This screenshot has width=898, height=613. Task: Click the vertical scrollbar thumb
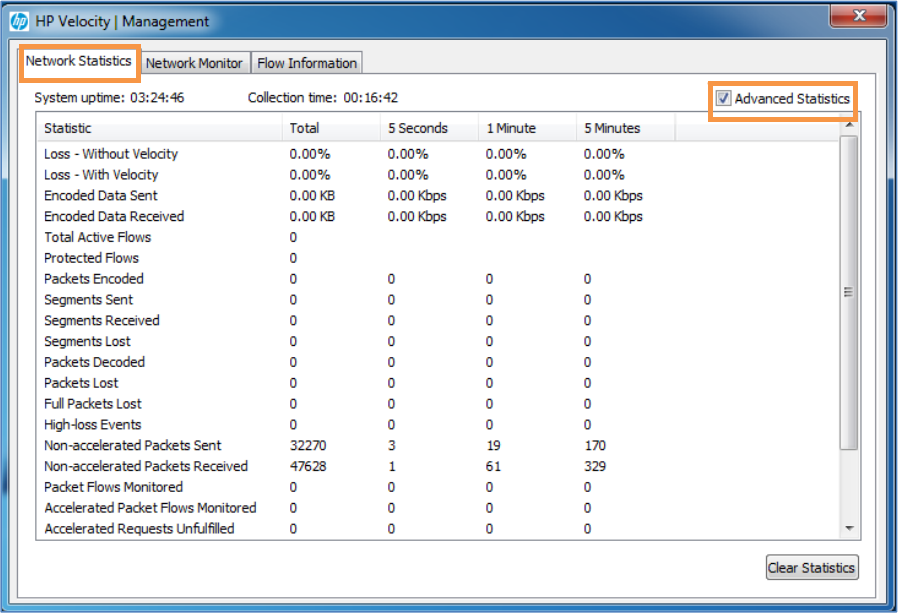(849, 292)
